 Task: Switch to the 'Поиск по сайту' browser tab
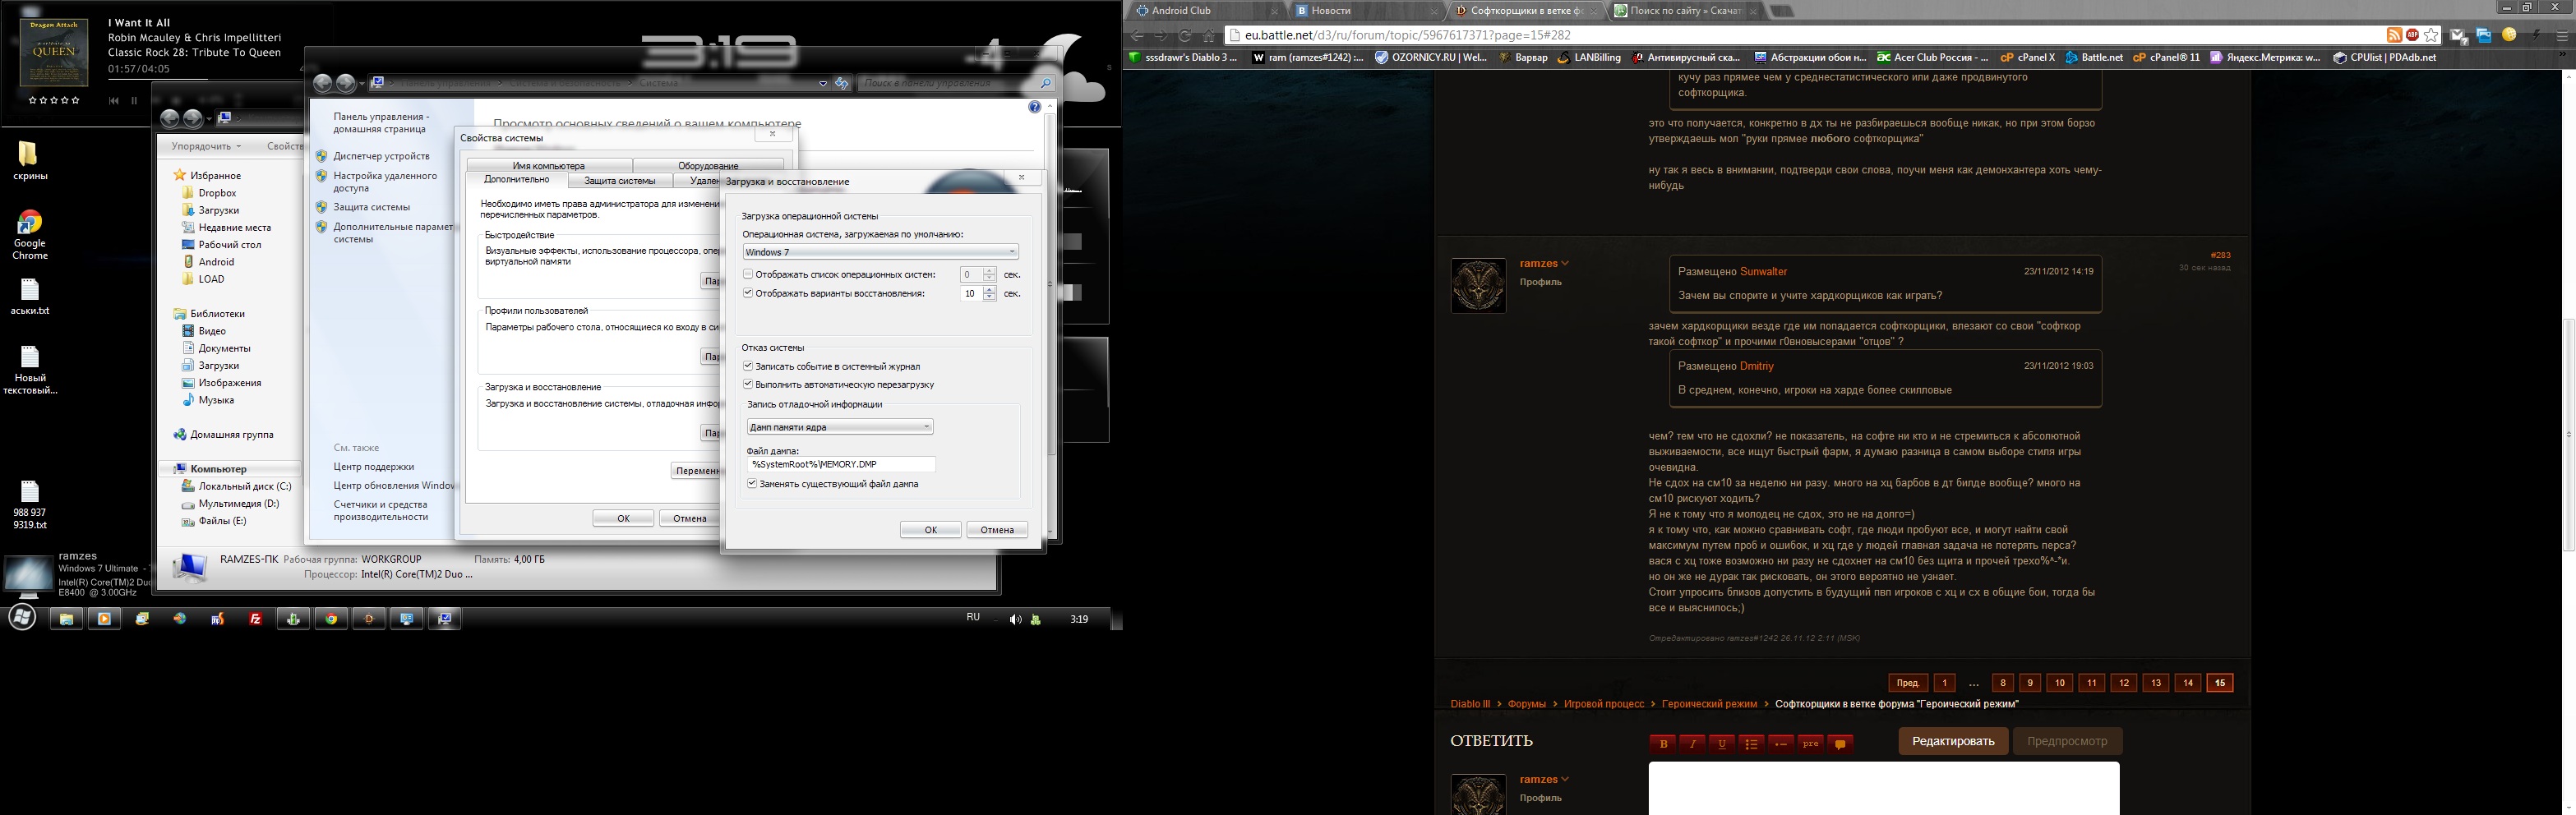pyautogui.click(x=1686, y=11)
